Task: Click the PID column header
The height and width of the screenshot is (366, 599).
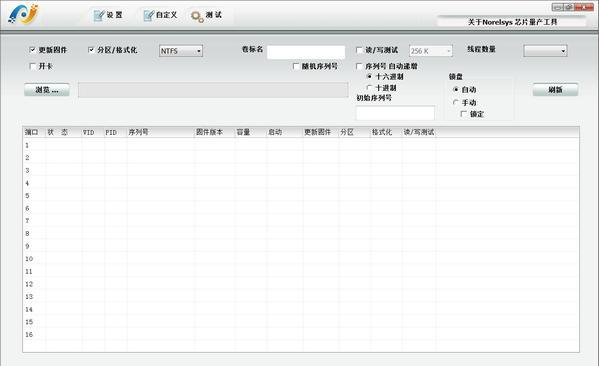Action: point(115,132)
